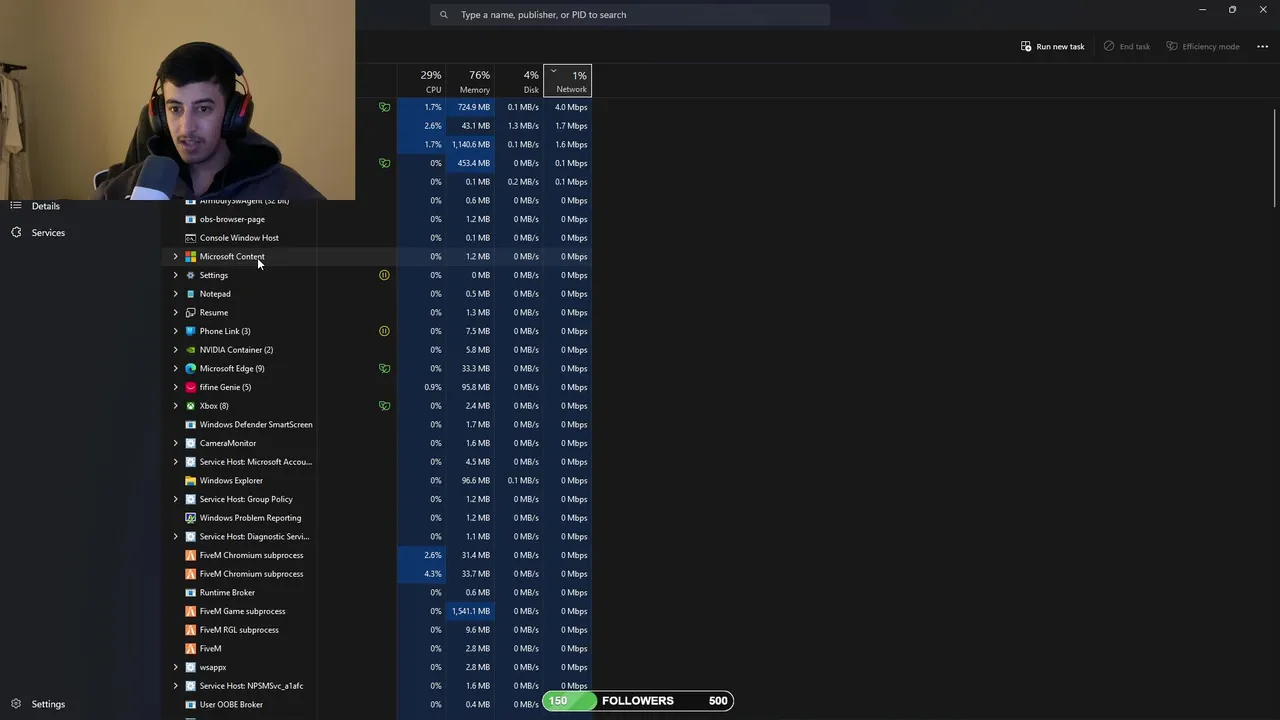1280x720 pixels.
Task: Sort processes by Disk column
Action: (519, 81)
